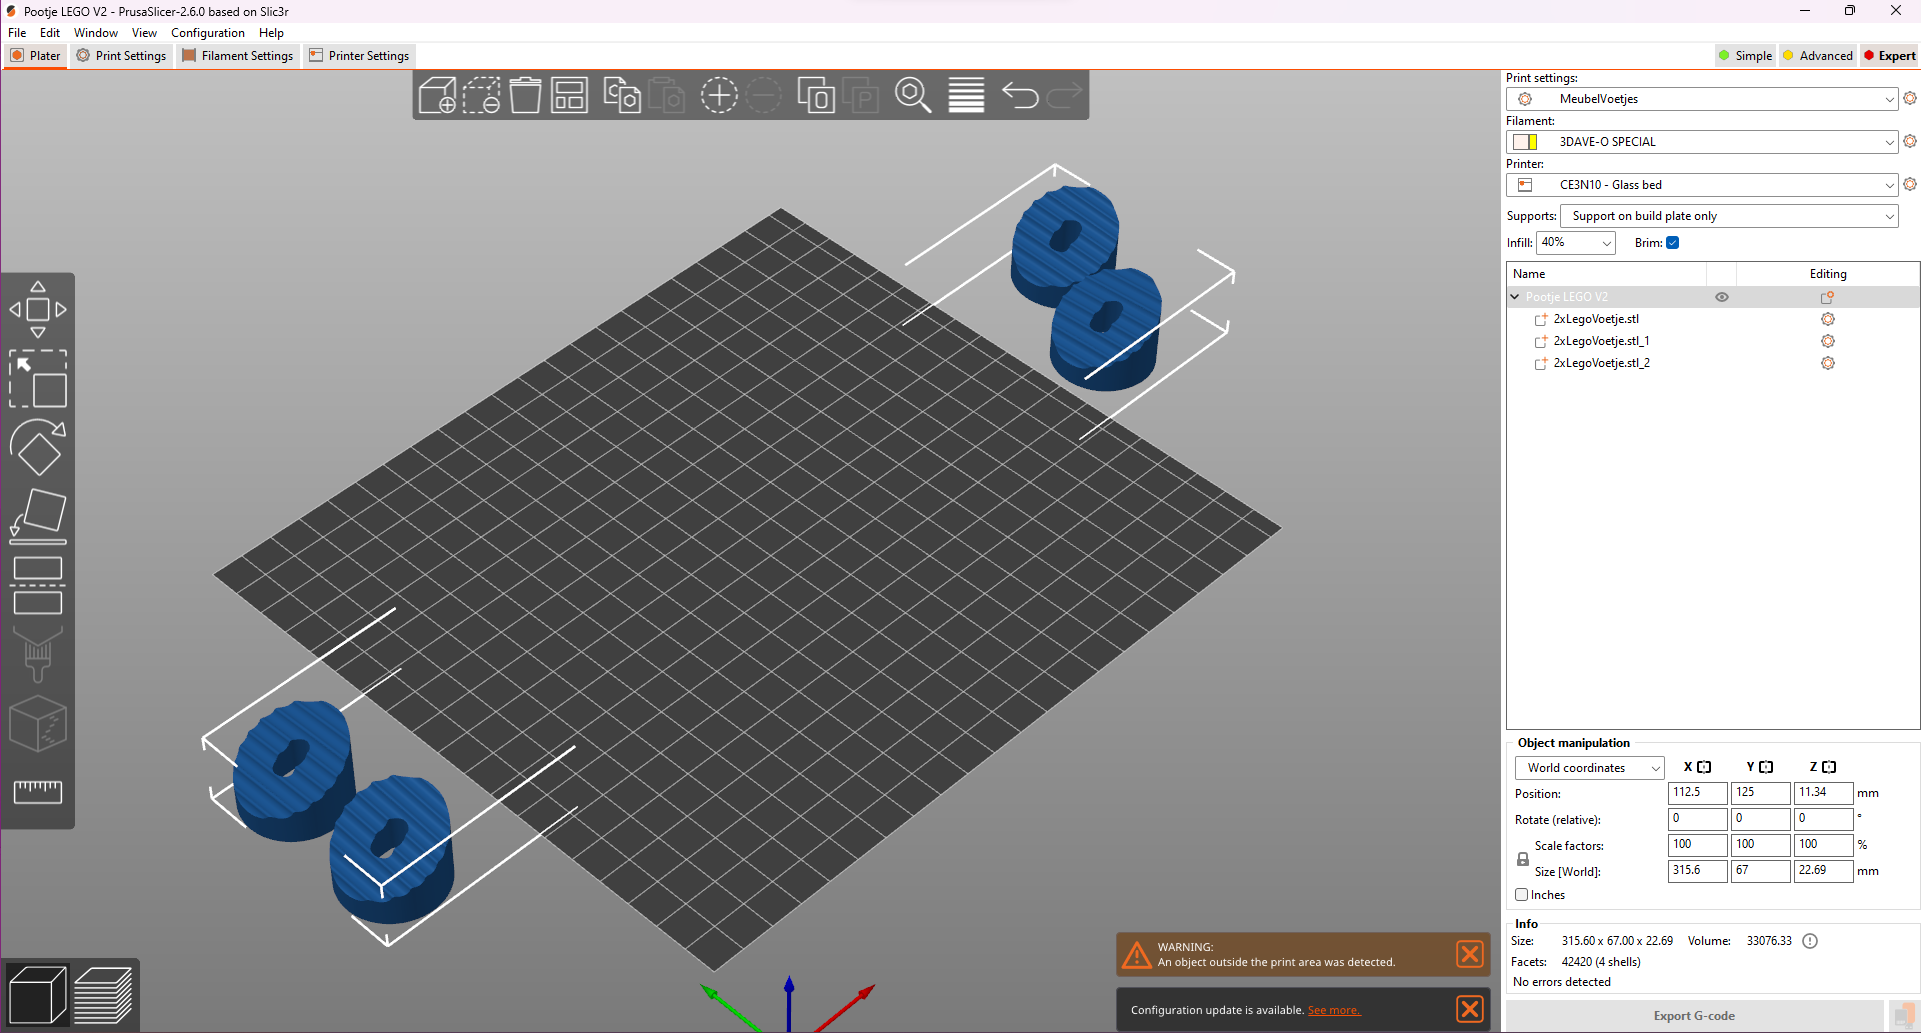Collapse the Pootje LEGO V2 tree item
This screenshot has width=1921, height=1033.
click(x=1513, y=296)
